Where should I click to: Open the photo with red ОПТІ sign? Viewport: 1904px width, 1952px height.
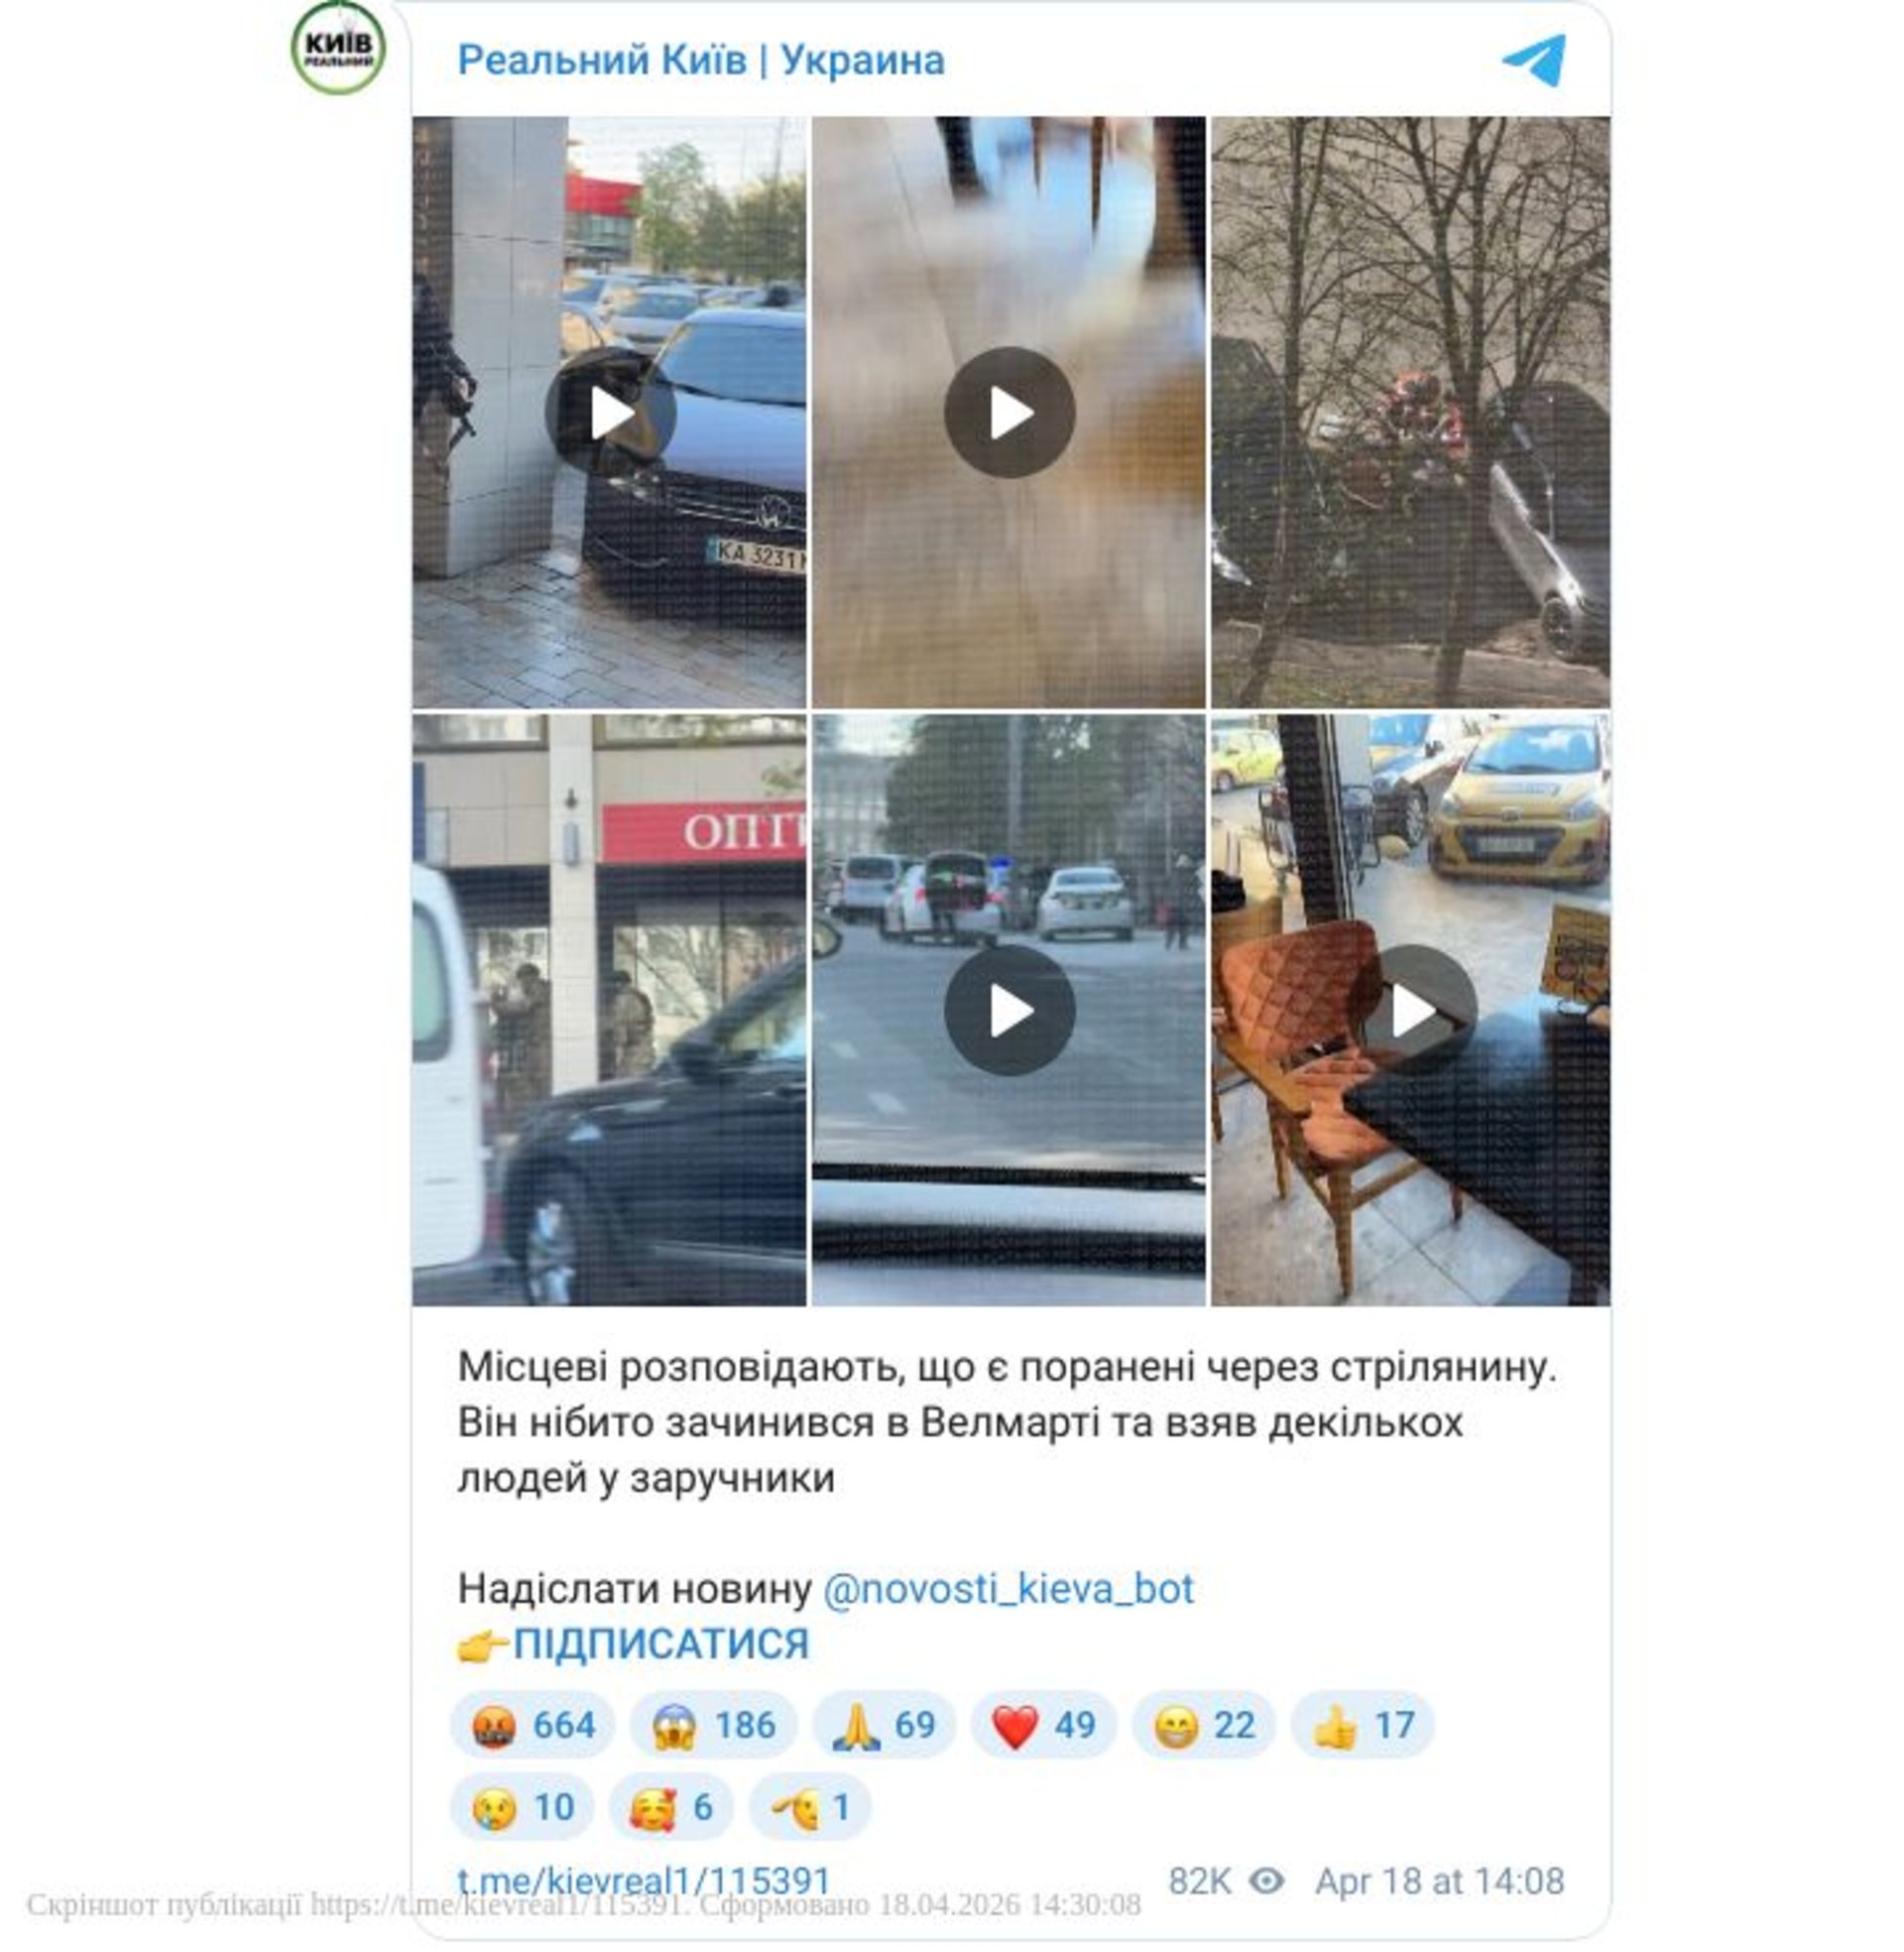click(610, 1010)
